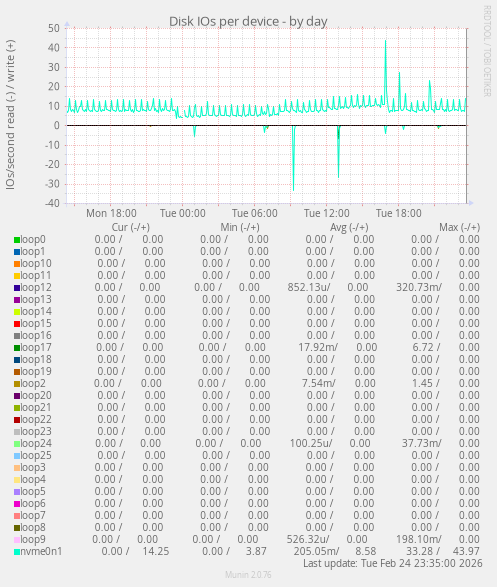Click the chart title Disk IOs per device
Image resolution: width=497 pixels, height=587 pixels.
click(x=248, y=21)
